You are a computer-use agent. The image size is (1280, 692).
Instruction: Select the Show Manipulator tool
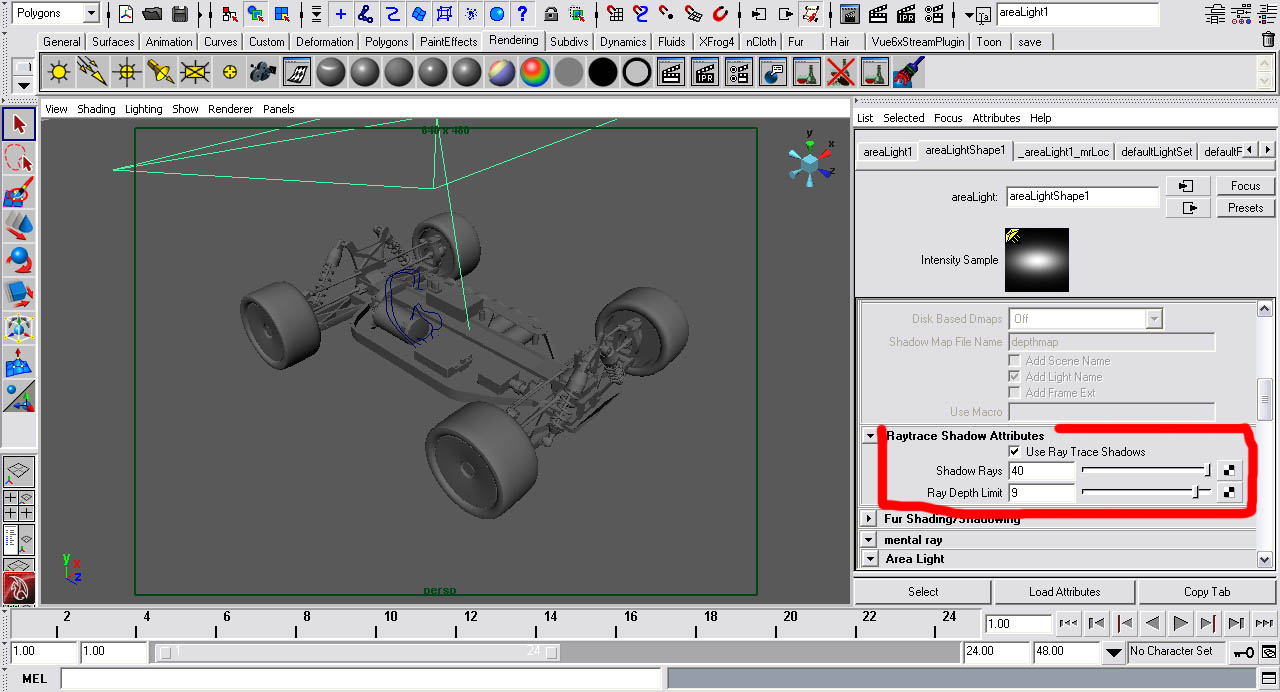click(x=19, y=397)
